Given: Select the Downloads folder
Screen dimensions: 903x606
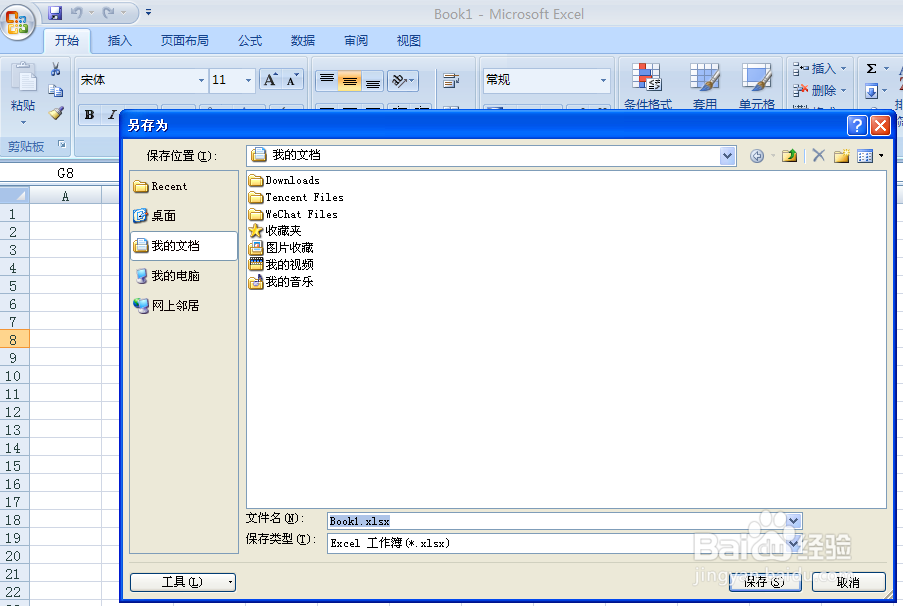Looking at the screenshot, I should [x=284, y=180].
